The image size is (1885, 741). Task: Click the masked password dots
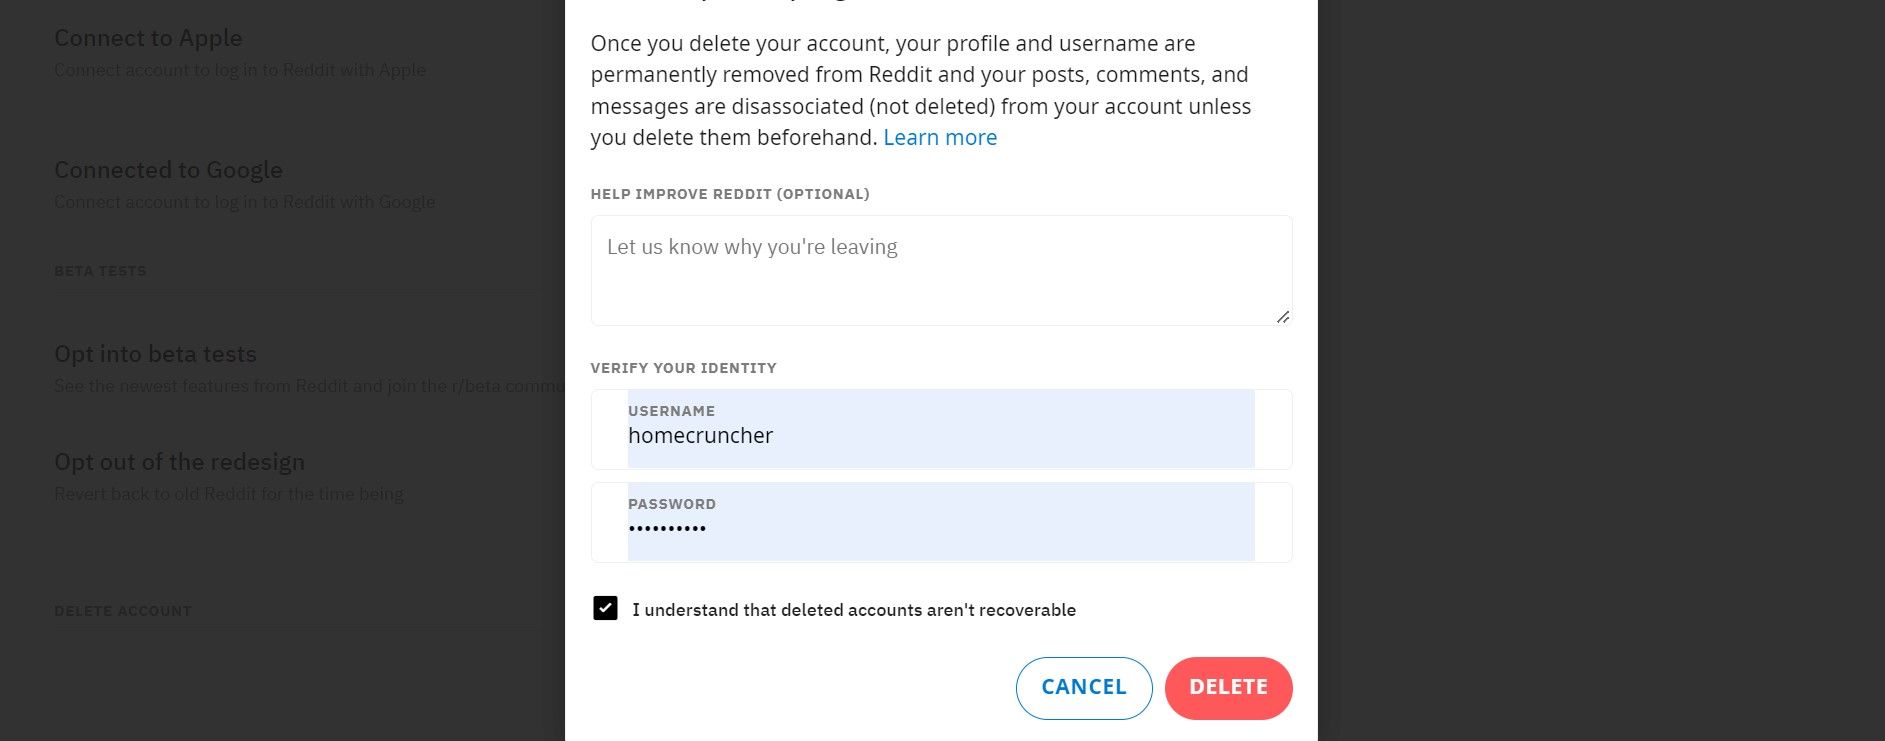point(667,527)
